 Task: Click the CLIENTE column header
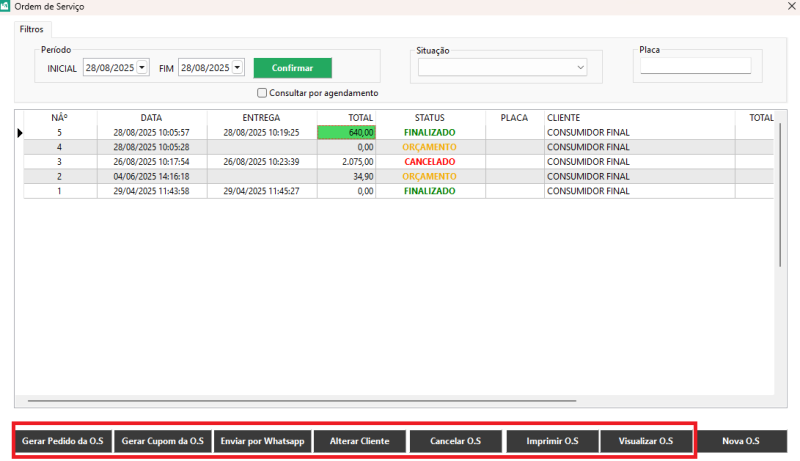pyautogui.click(x=640, y=117)
